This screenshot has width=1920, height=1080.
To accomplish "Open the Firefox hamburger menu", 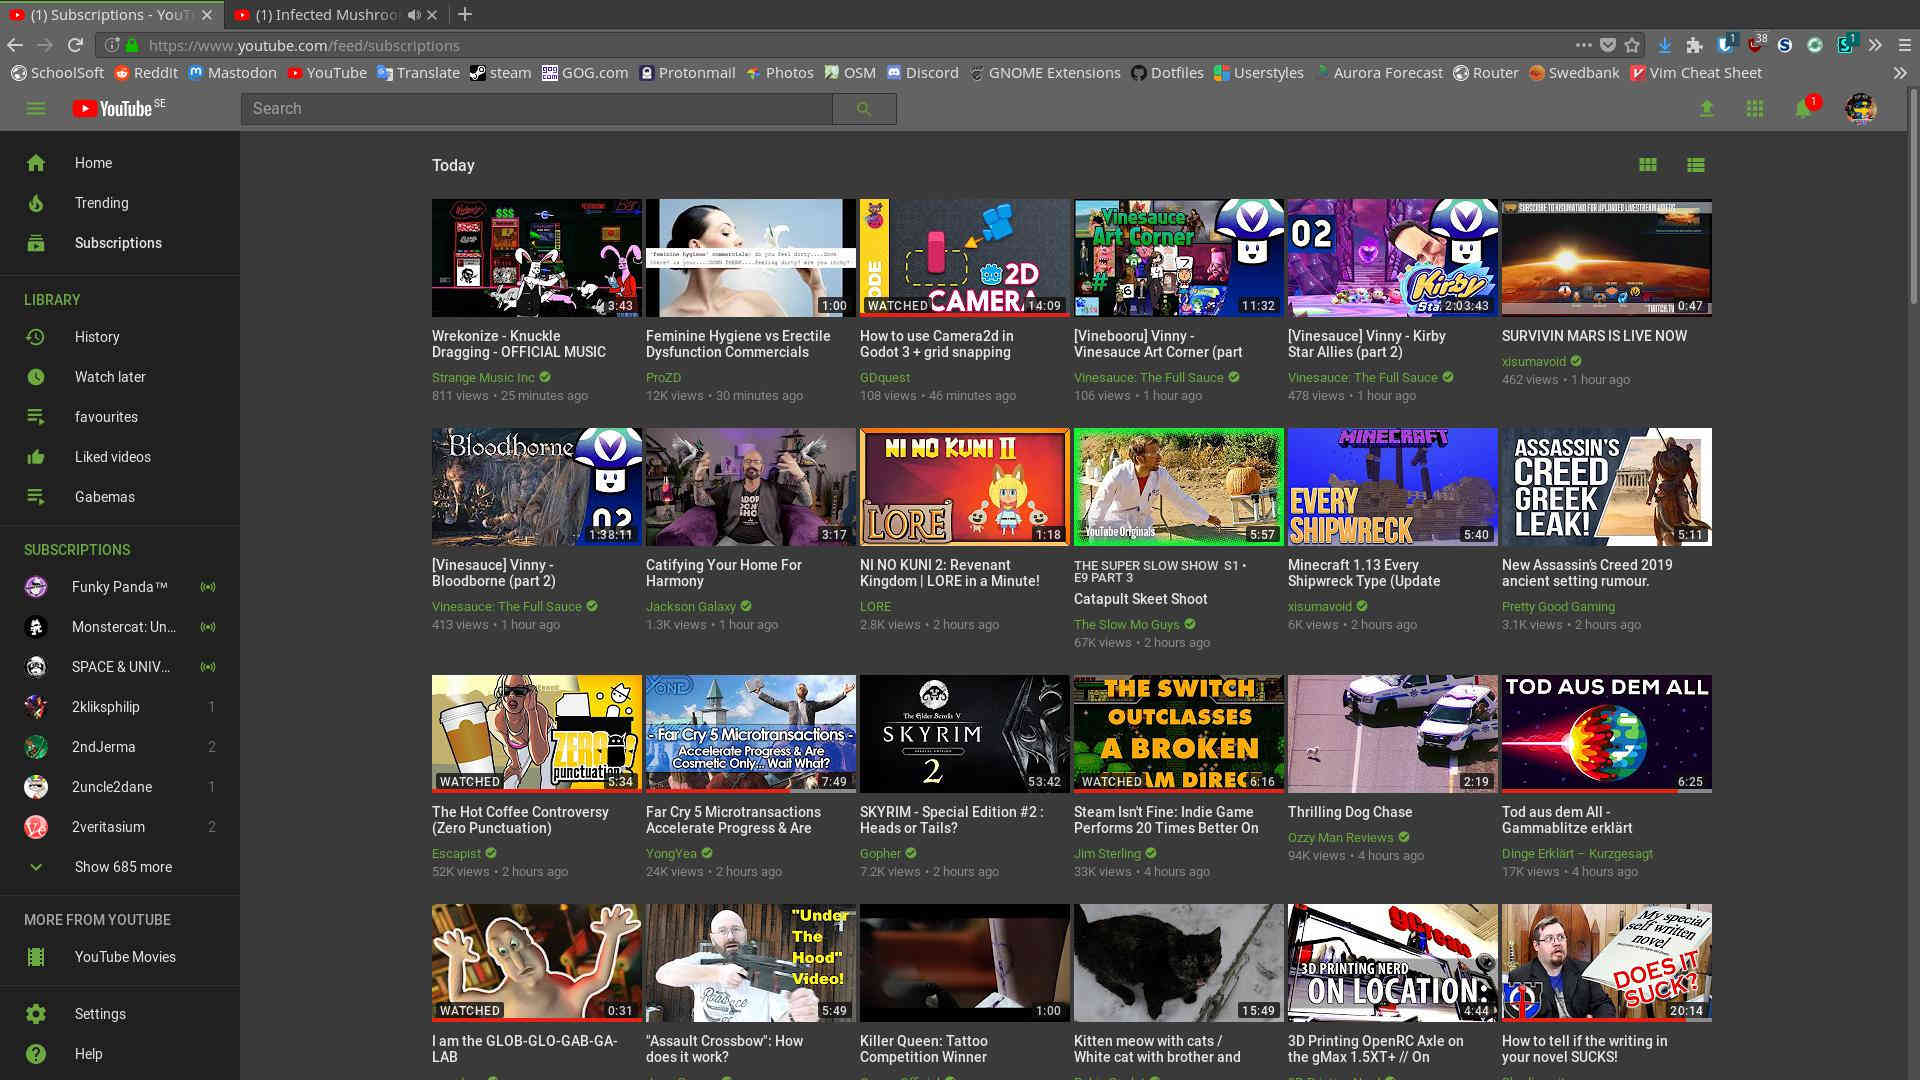I will coord(1904,45).
